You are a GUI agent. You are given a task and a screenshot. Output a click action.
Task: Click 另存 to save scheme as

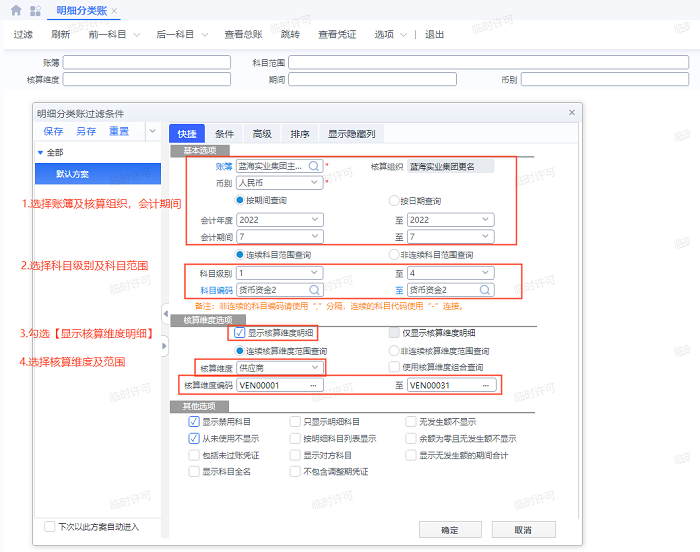tap(86, 131)
